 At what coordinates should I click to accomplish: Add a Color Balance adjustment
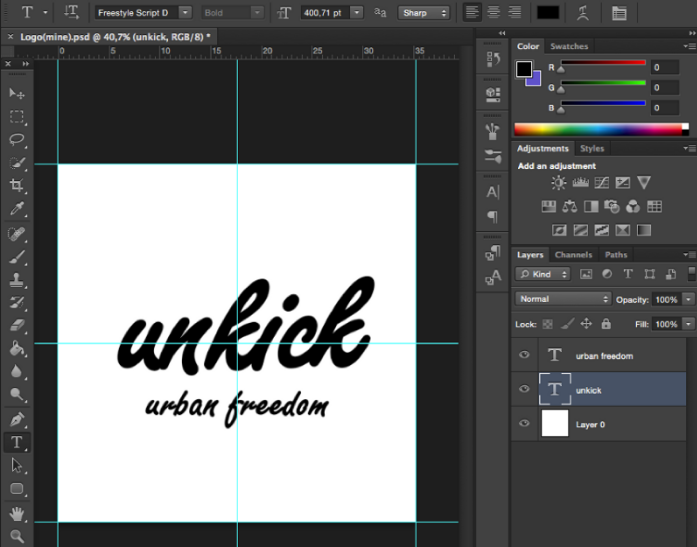tap(569, 206)
